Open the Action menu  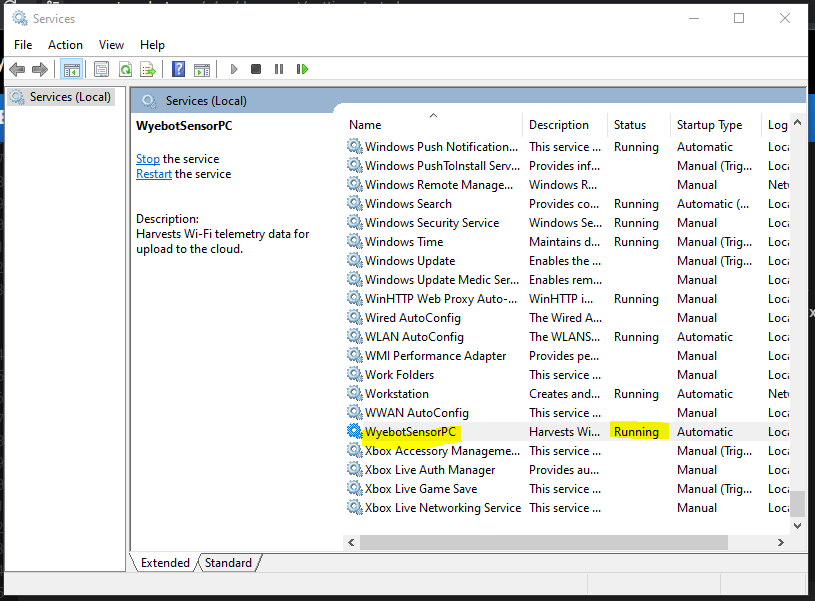[x=65, y=44]
